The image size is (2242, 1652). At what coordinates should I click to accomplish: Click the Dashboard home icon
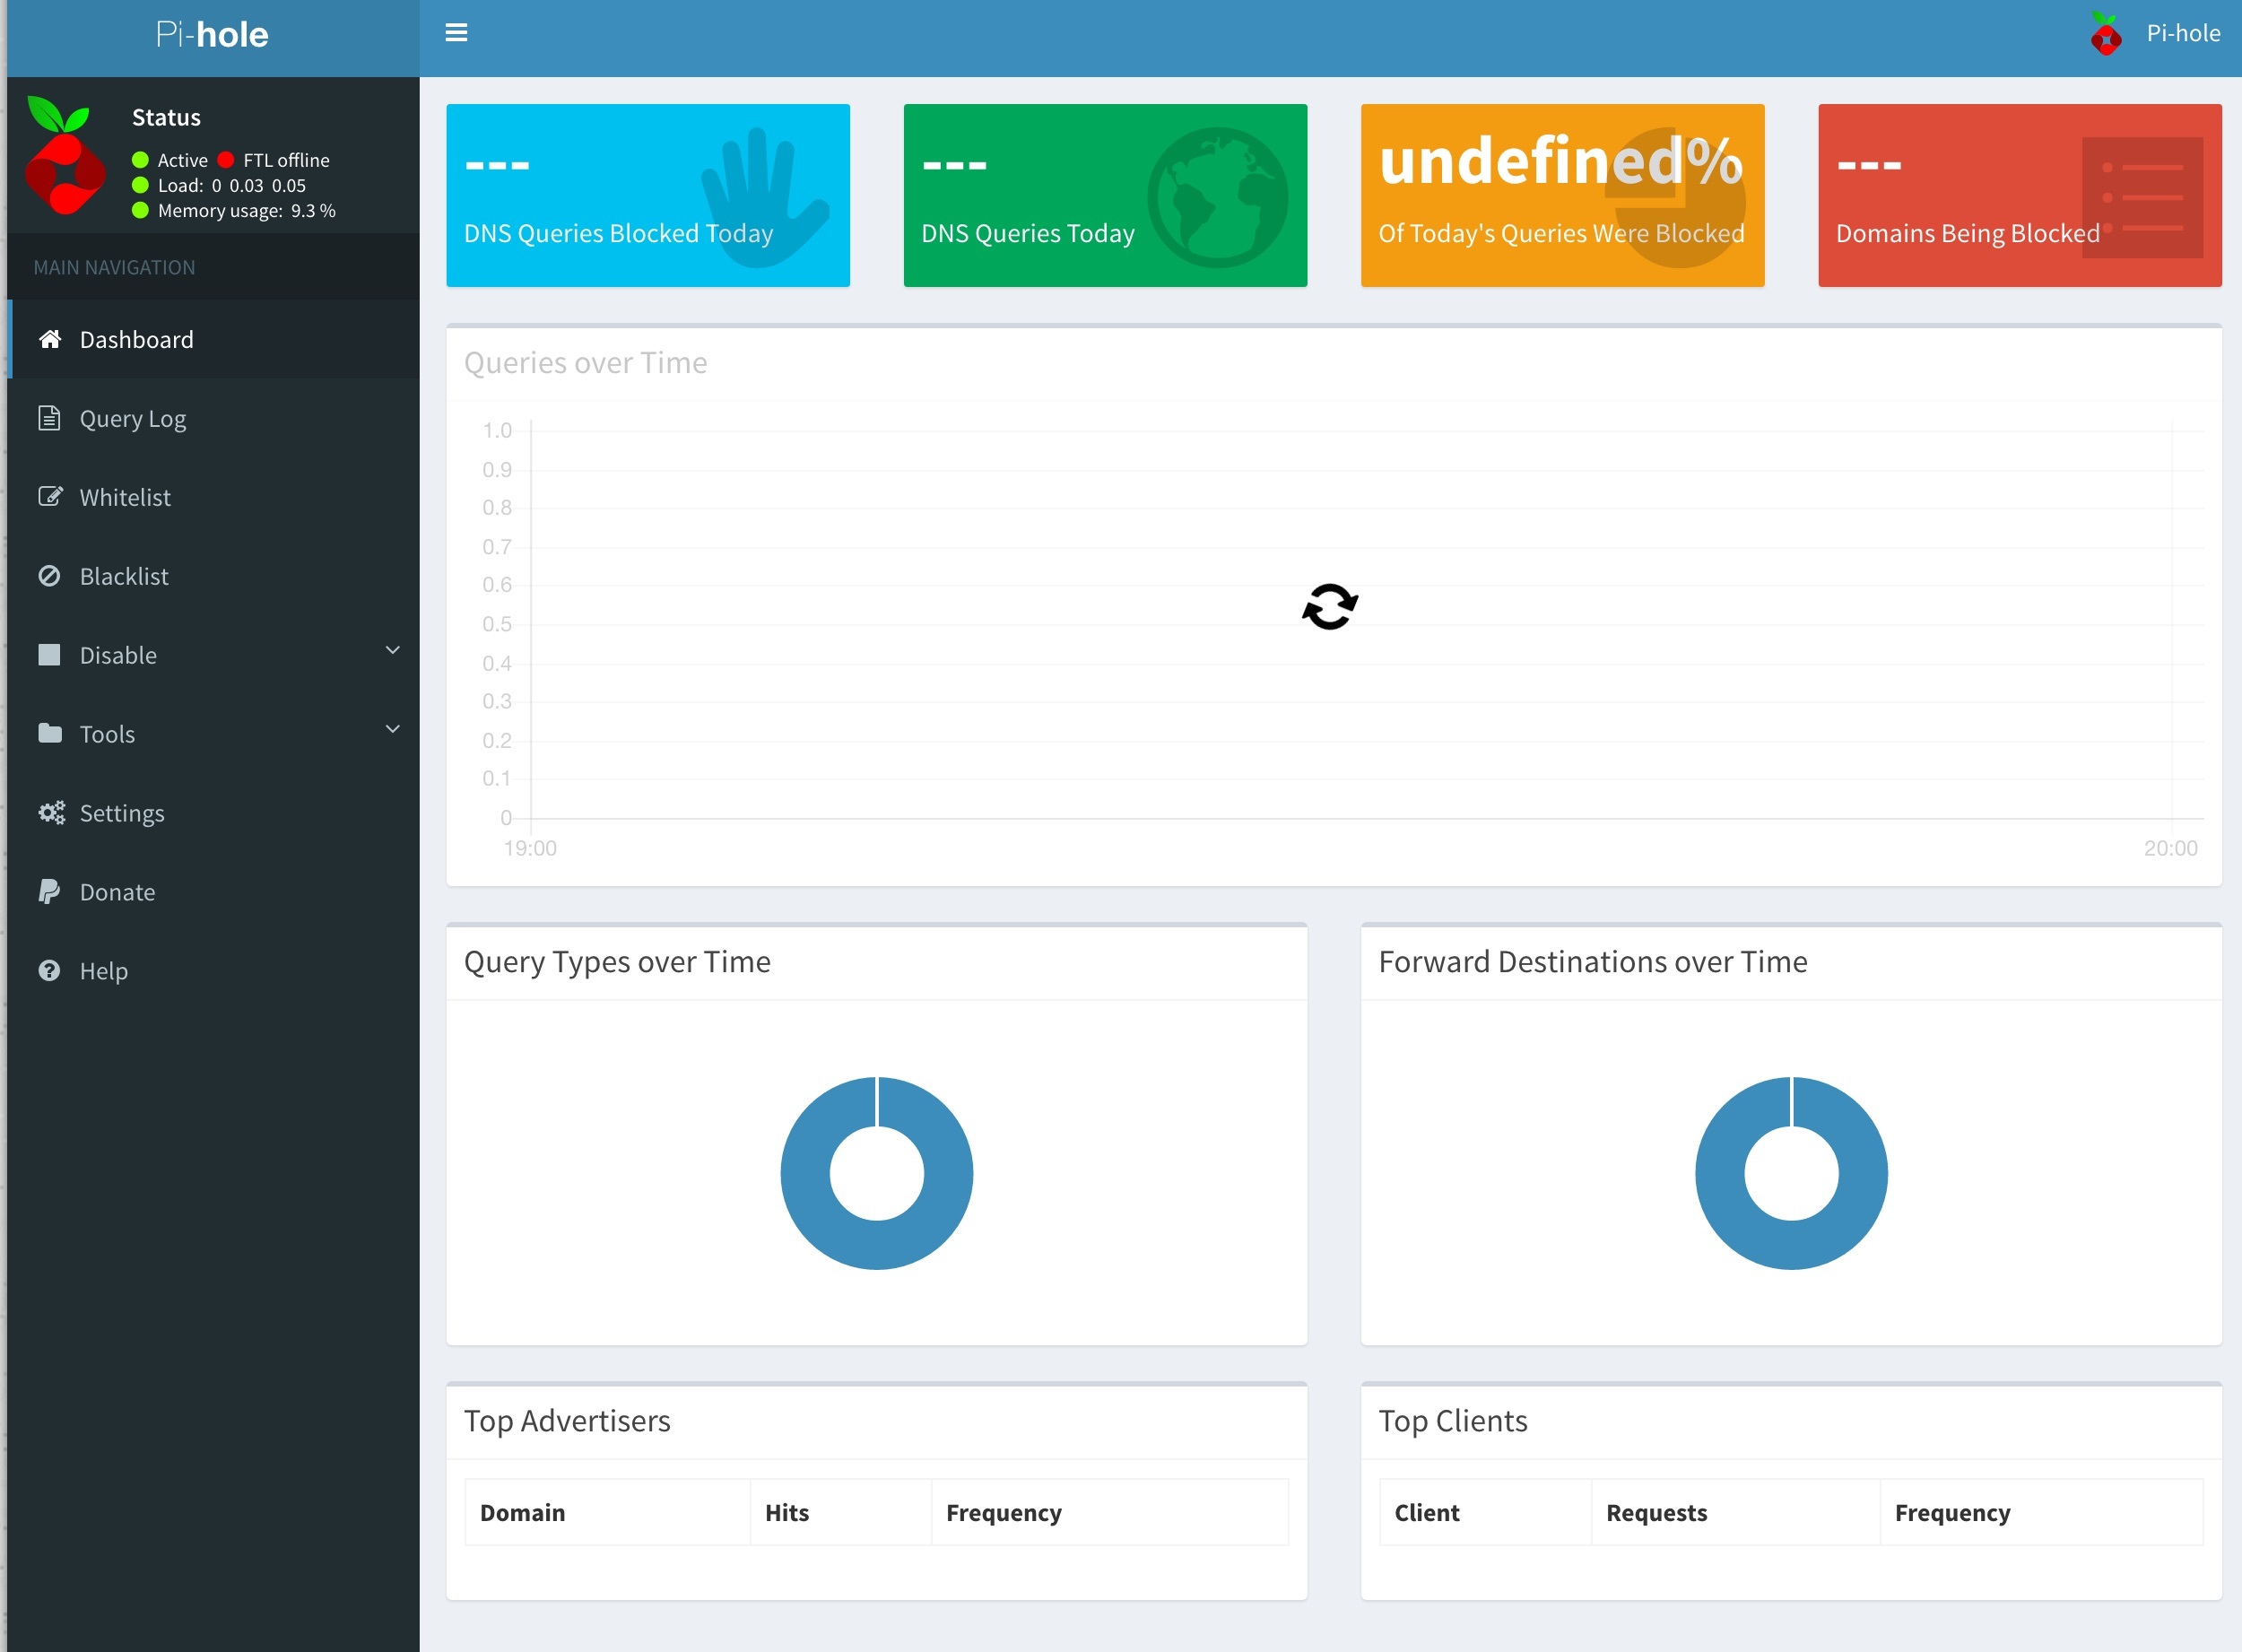click(50, 339)
